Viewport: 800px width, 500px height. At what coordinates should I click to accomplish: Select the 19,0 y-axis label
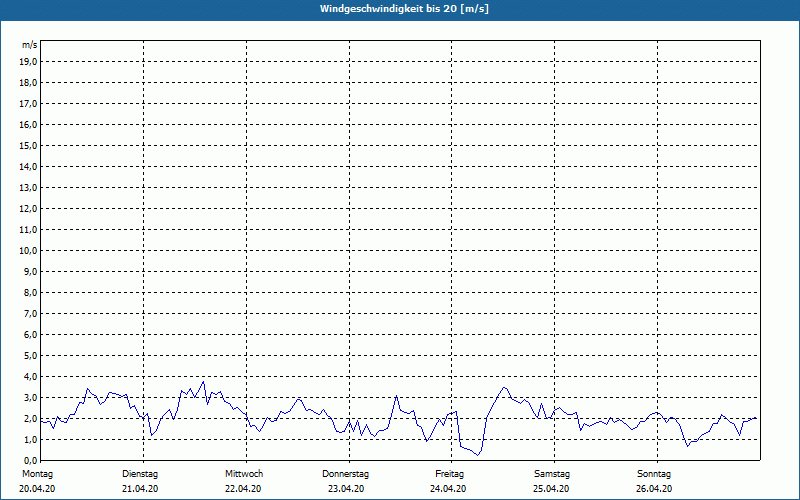tap(29, 62)
